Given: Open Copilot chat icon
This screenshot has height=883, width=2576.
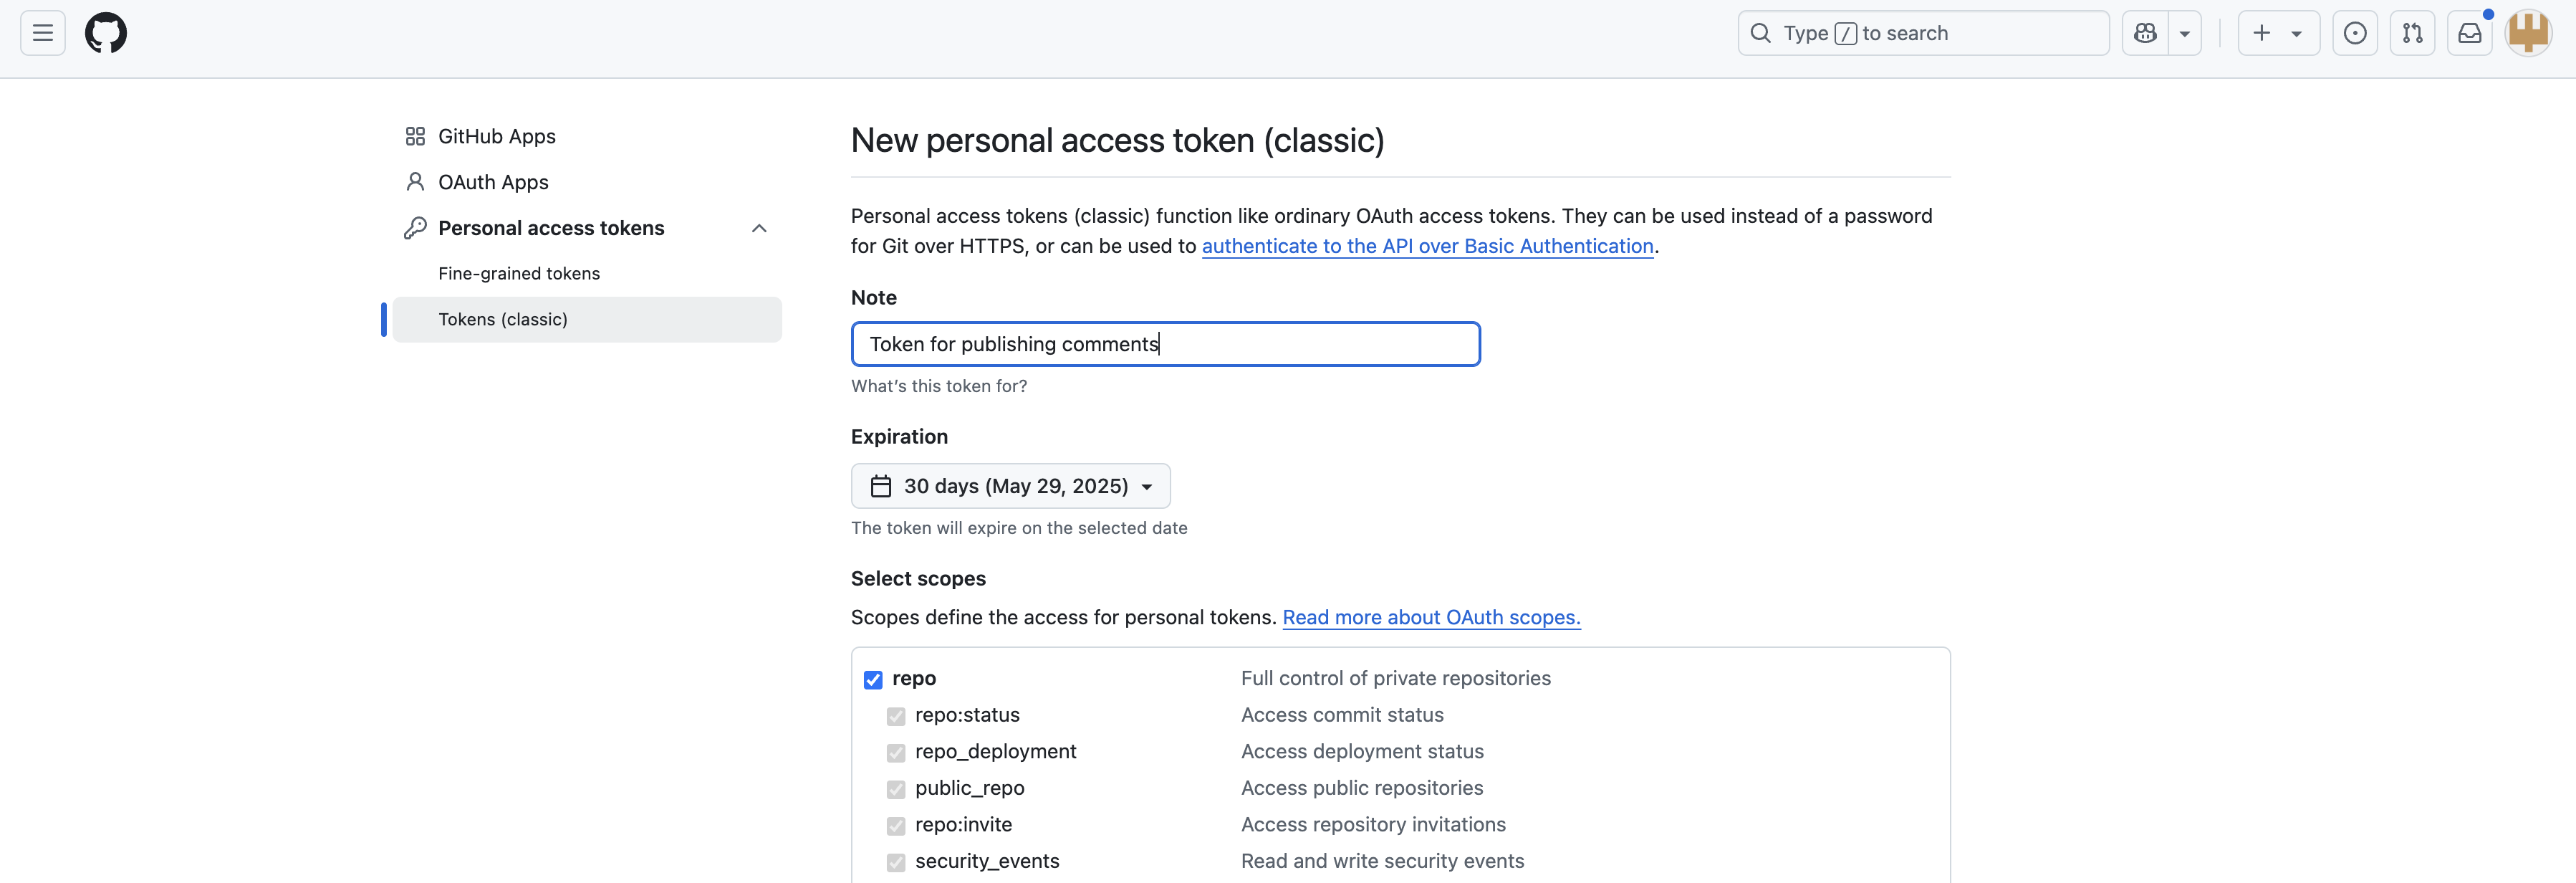Looking at the screenshot, I should 2145,33.
